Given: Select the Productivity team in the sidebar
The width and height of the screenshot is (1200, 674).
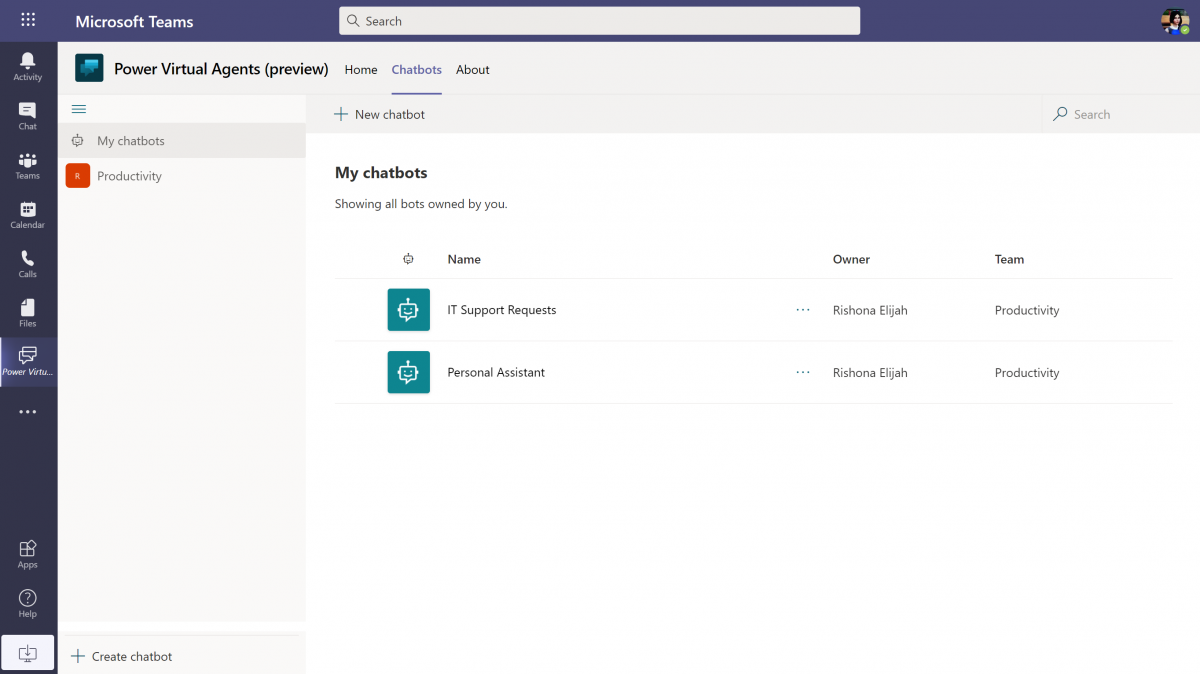Looking at the screenshot, I should [128, 175].
